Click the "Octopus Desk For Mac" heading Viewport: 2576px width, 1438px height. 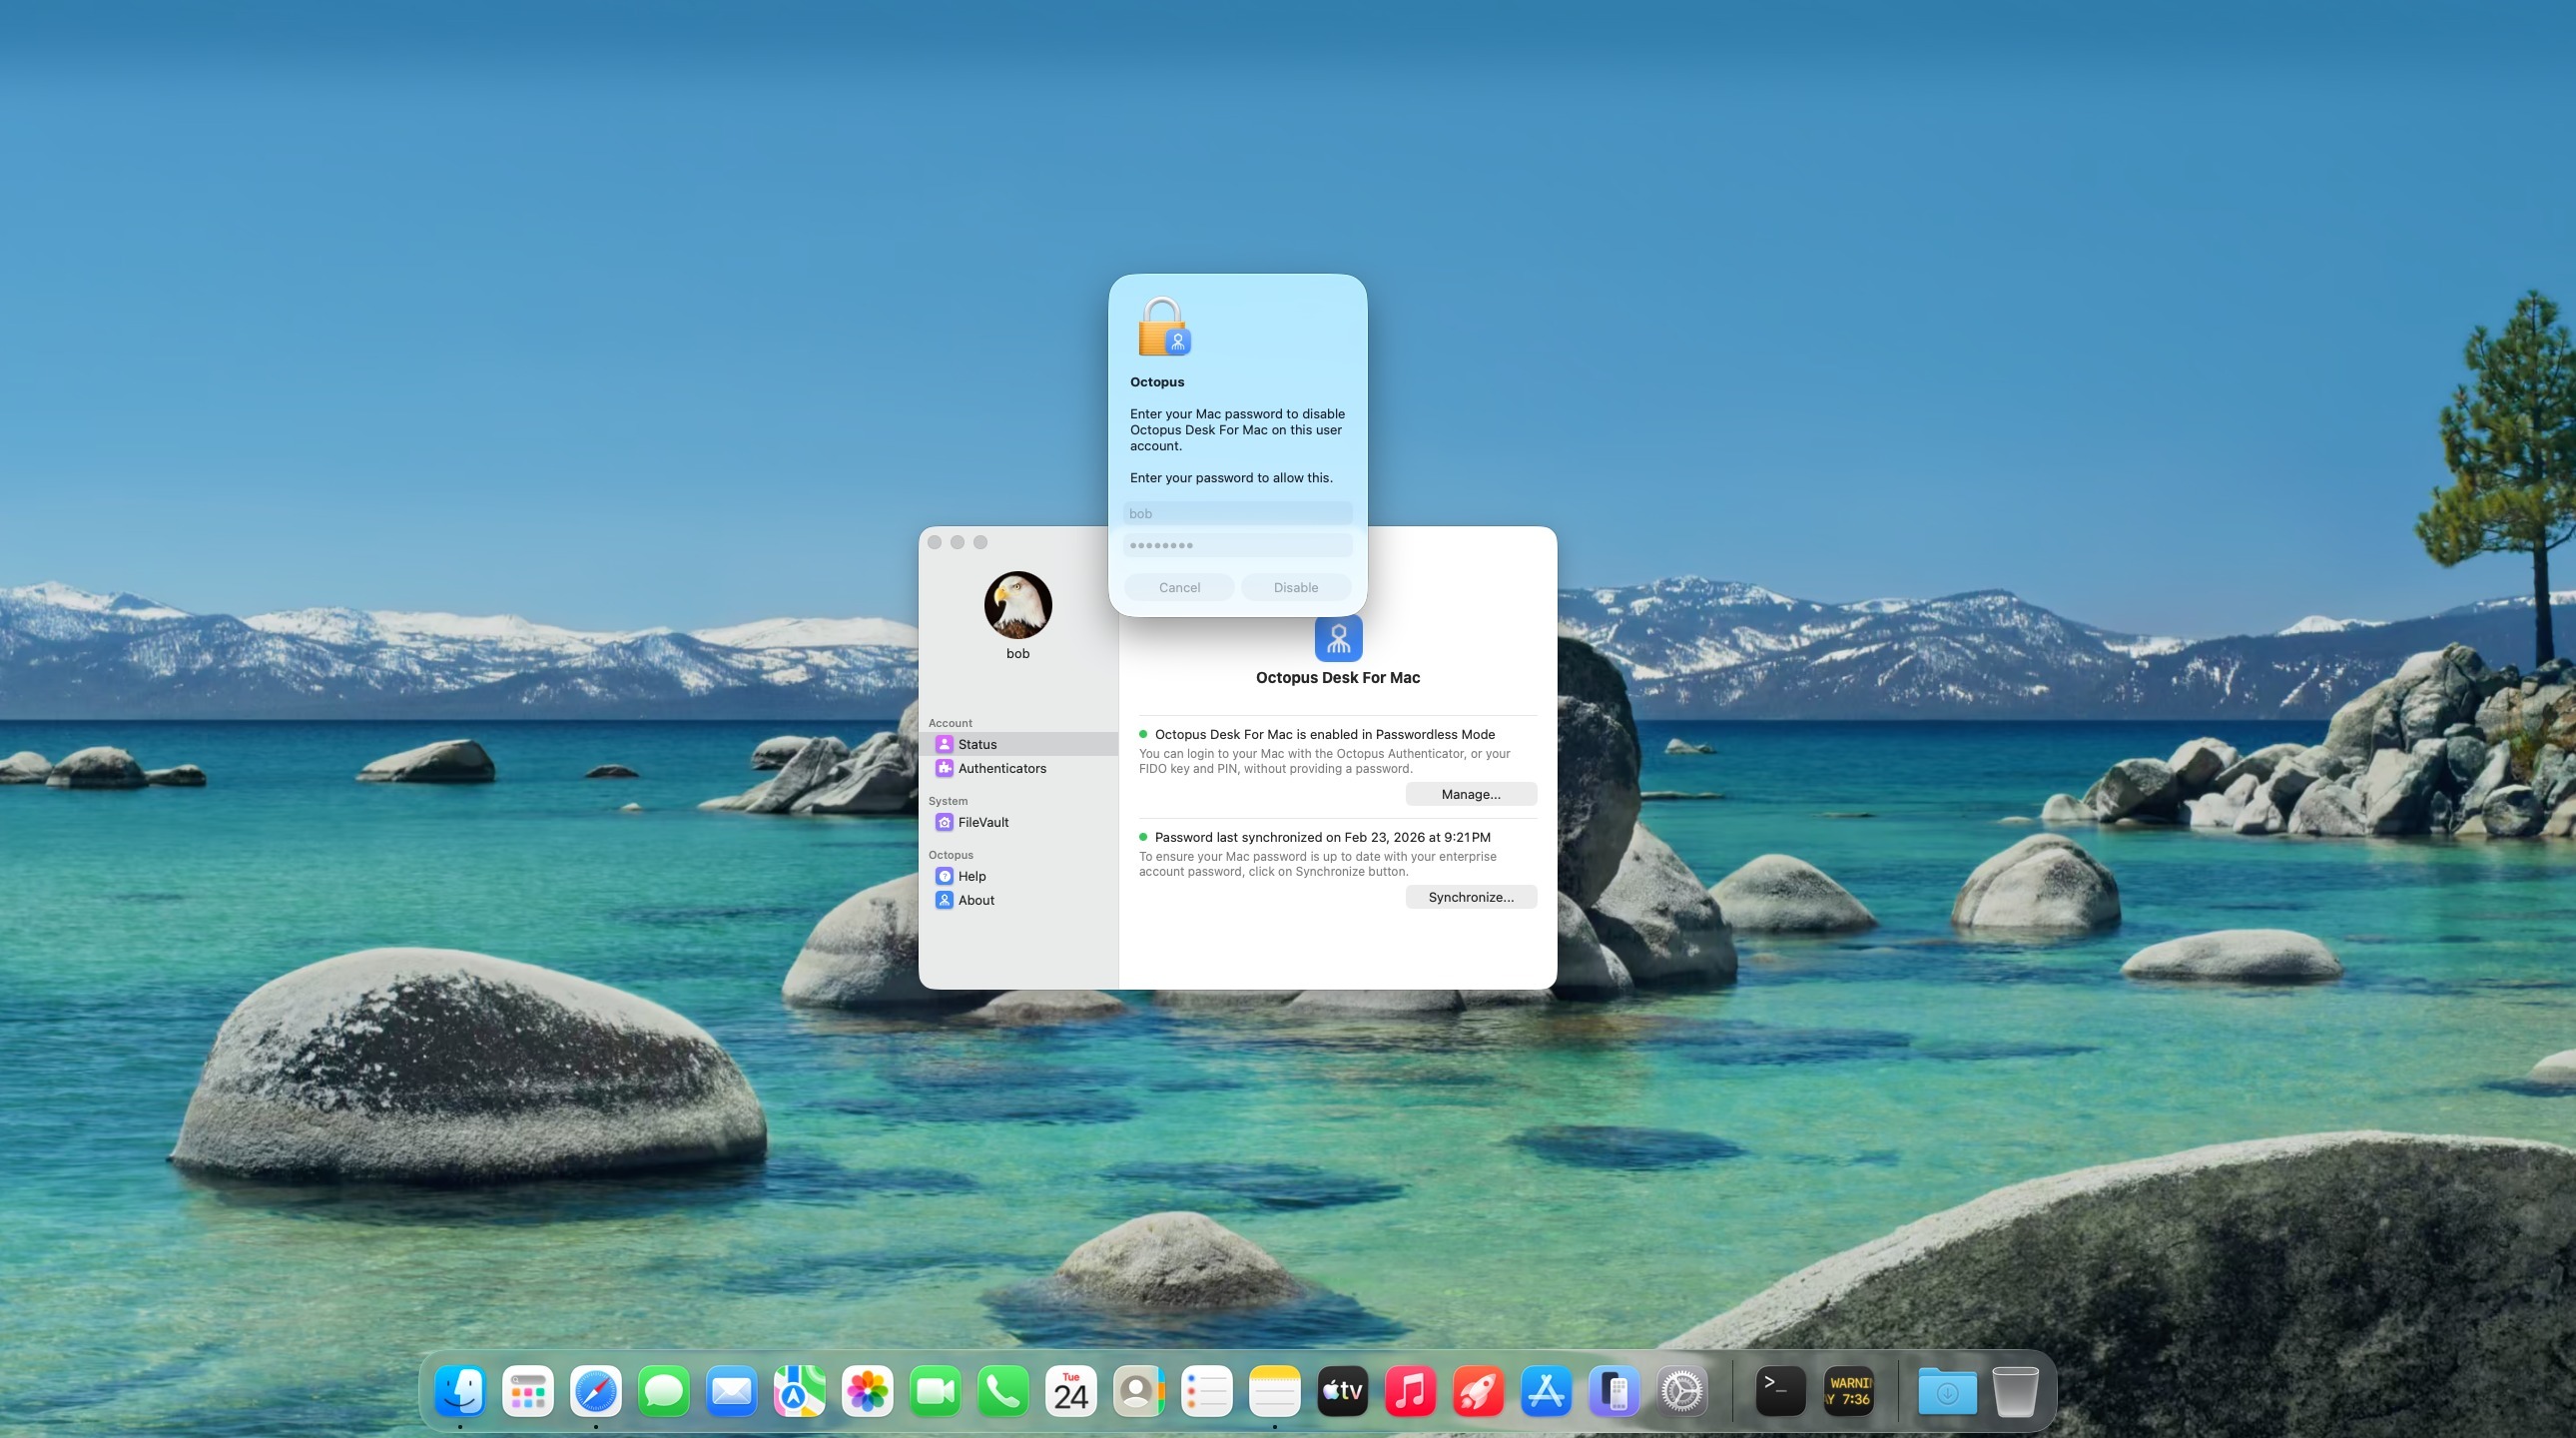click(1338, 677)
